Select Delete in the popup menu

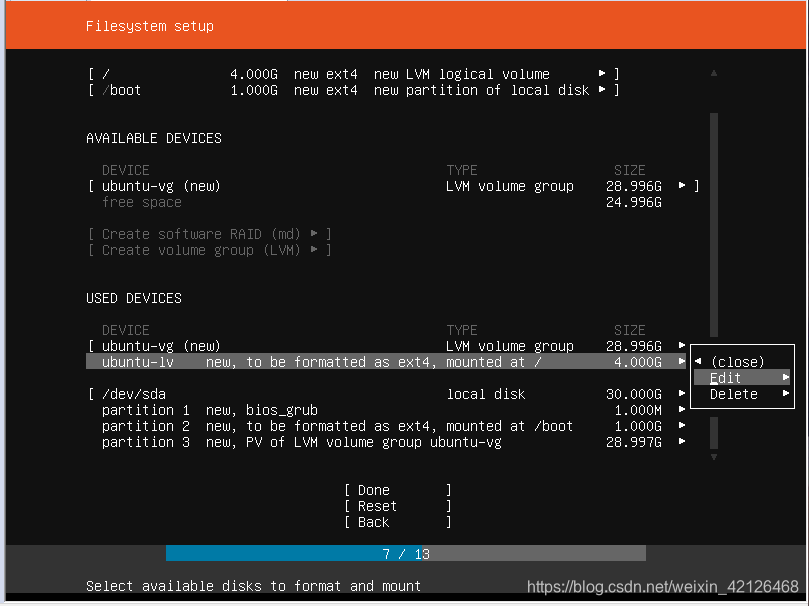742,394
